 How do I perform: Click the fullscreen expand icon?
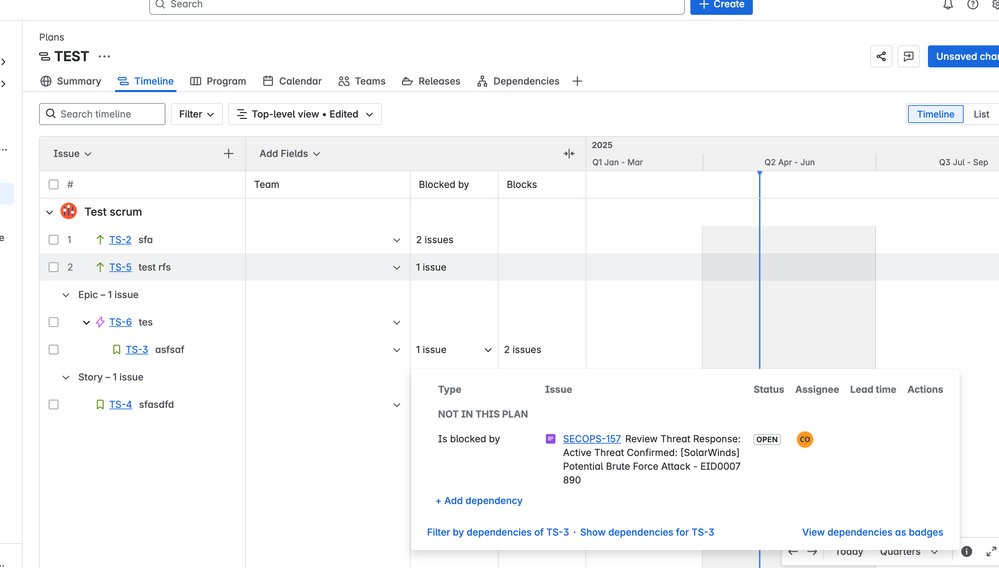click(991, 551)
